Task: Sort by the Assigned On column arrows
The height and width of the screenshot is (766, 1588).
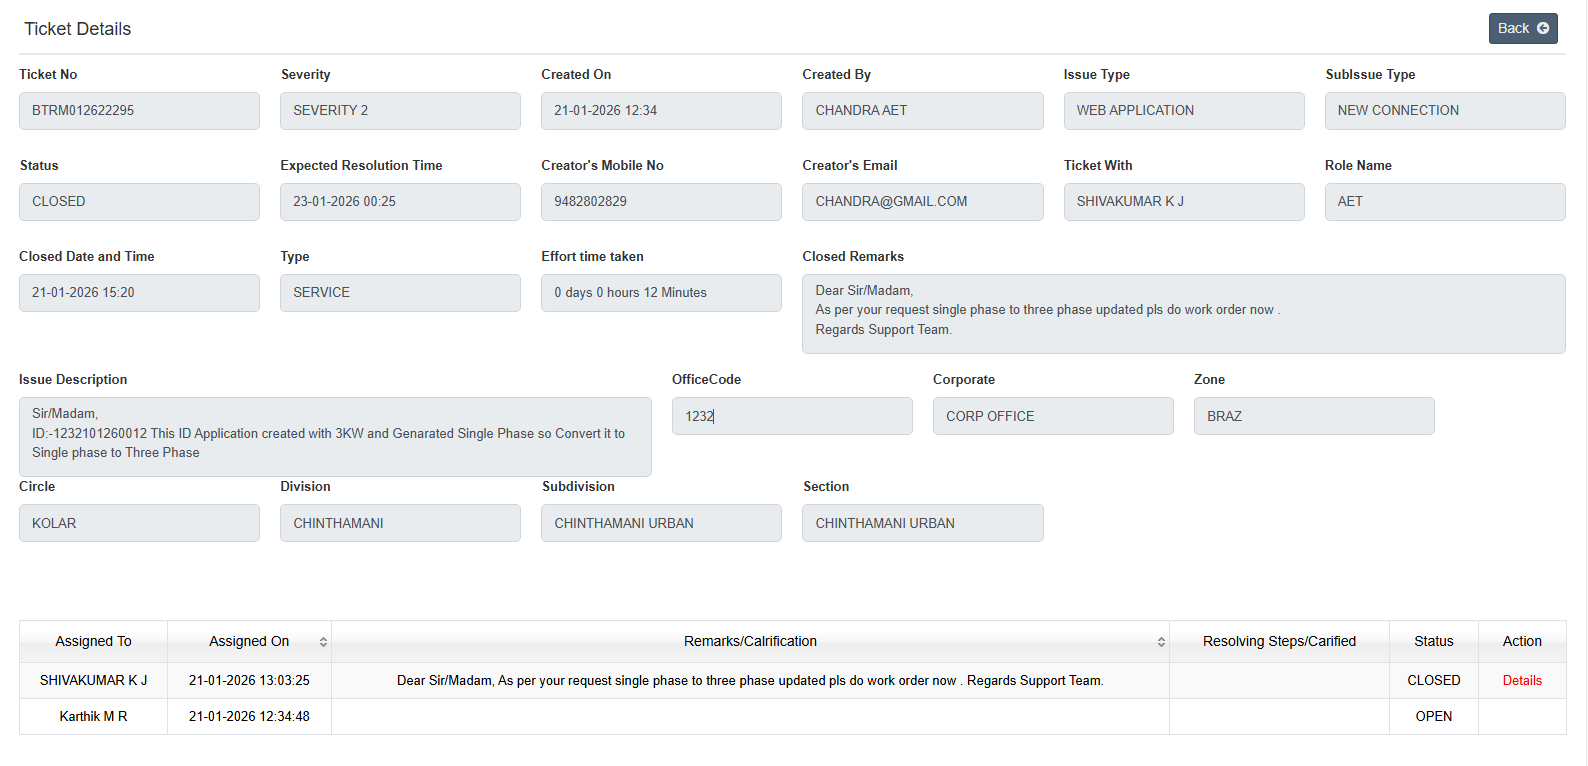Action: pos(323,642)
